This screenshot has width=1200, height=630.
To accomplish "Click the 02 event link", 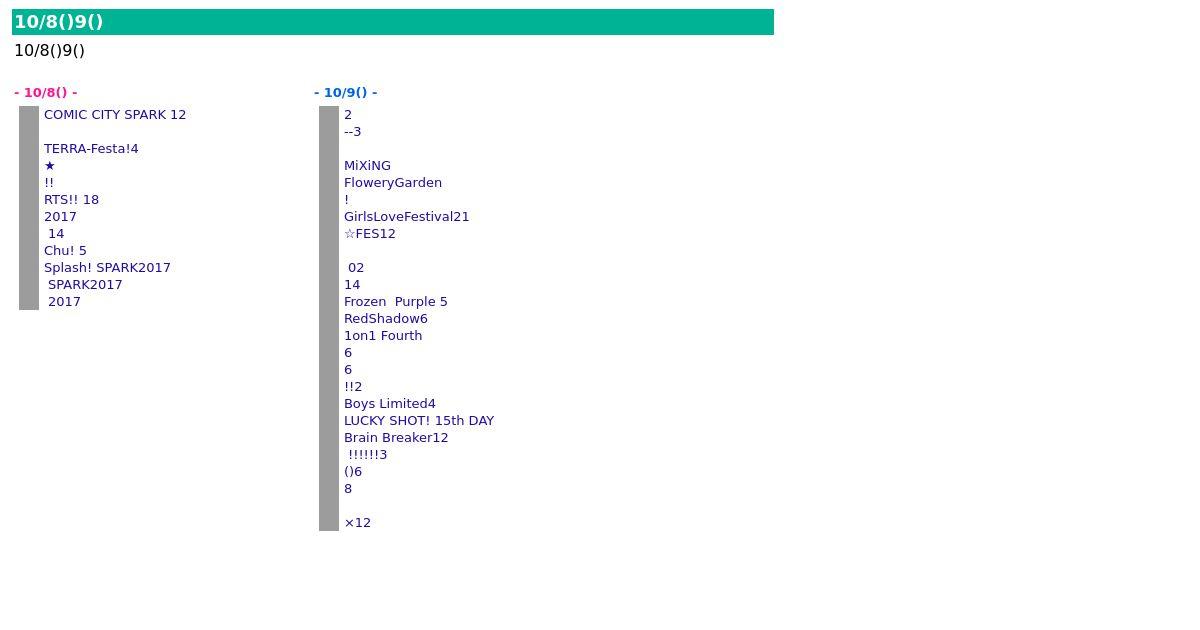I will click(356, 268).
